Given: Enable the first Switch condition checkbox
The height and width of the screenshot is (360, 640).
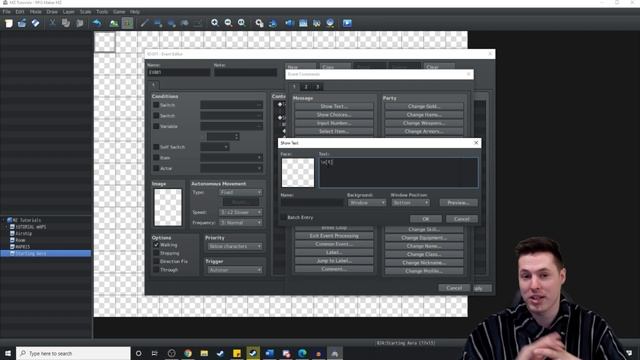Looking at the screenshot, I should point(156,105).
